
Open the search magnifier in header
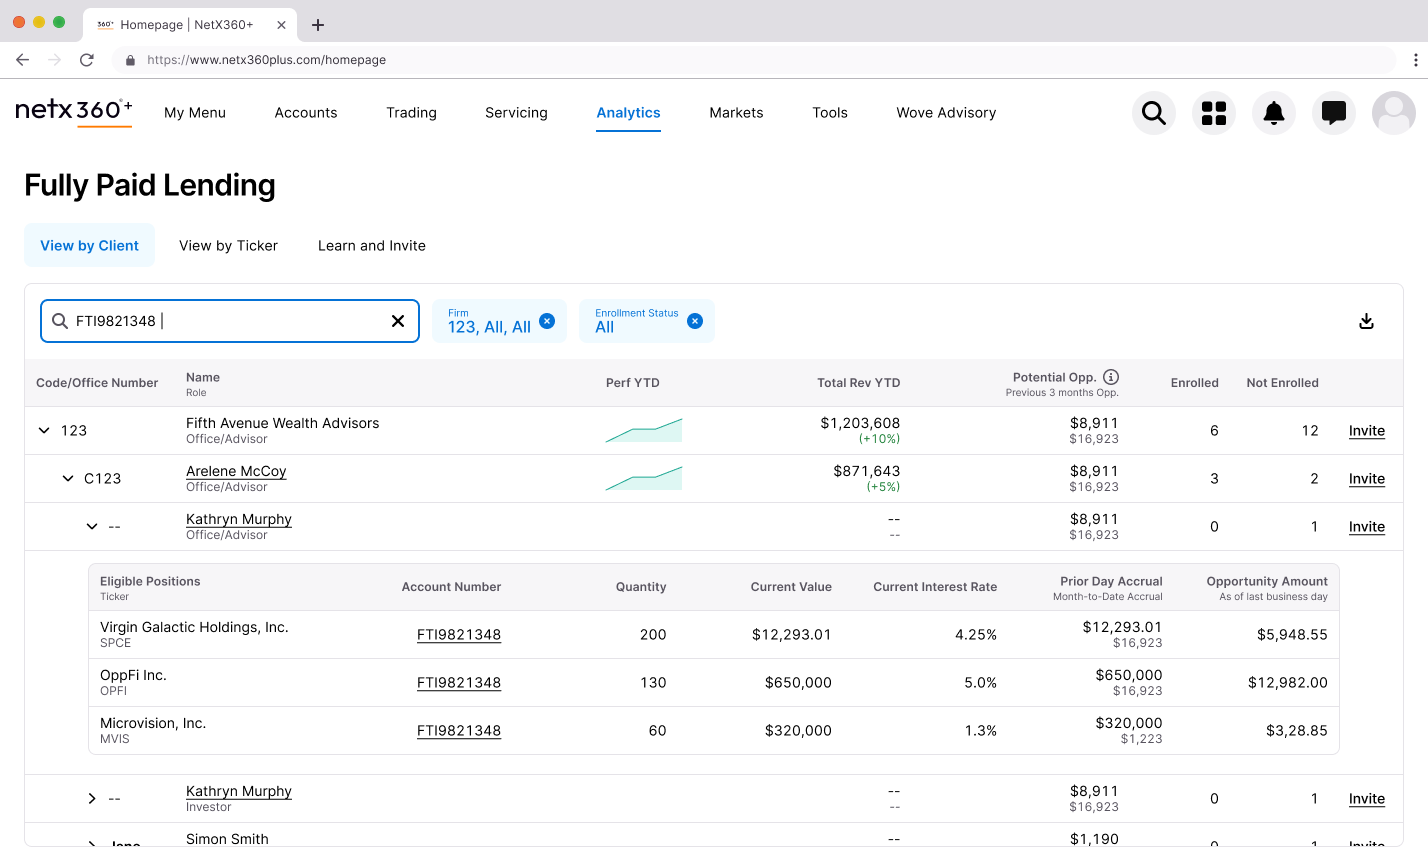(1153, 113)
